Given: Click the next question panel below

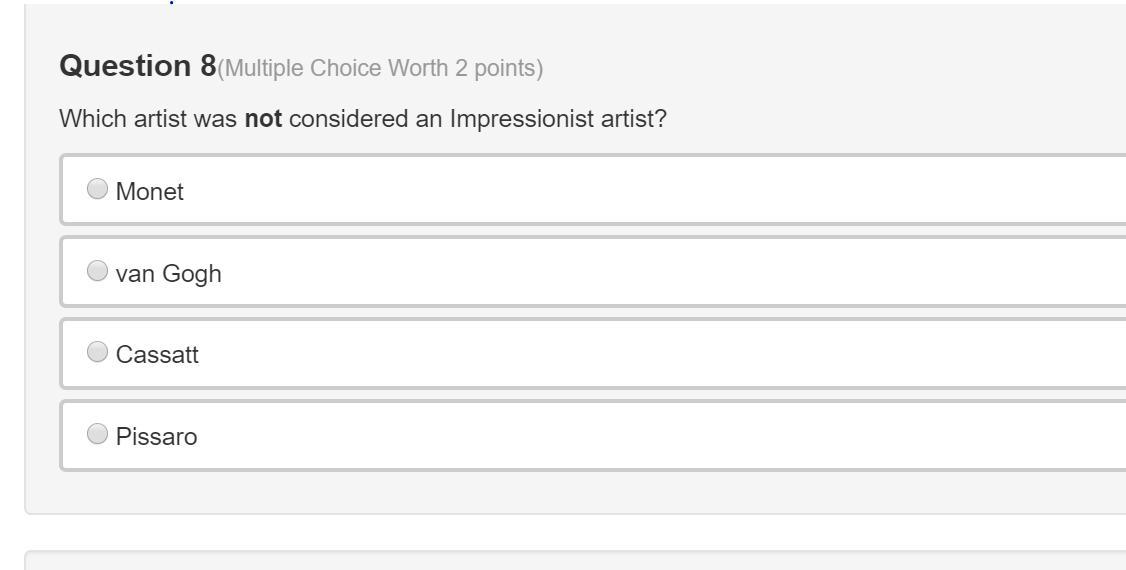Looking at the screenshot, I should 575,561.
